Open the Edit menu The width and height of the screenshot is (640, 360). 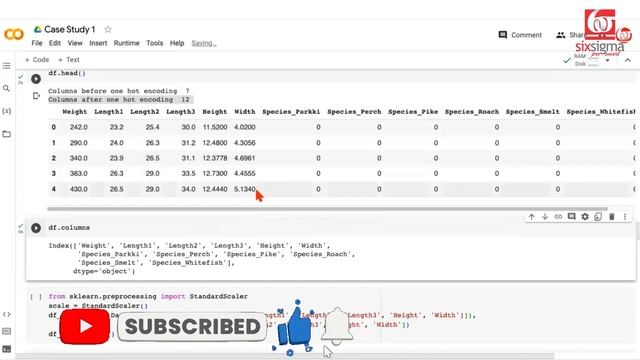(55, 43)
